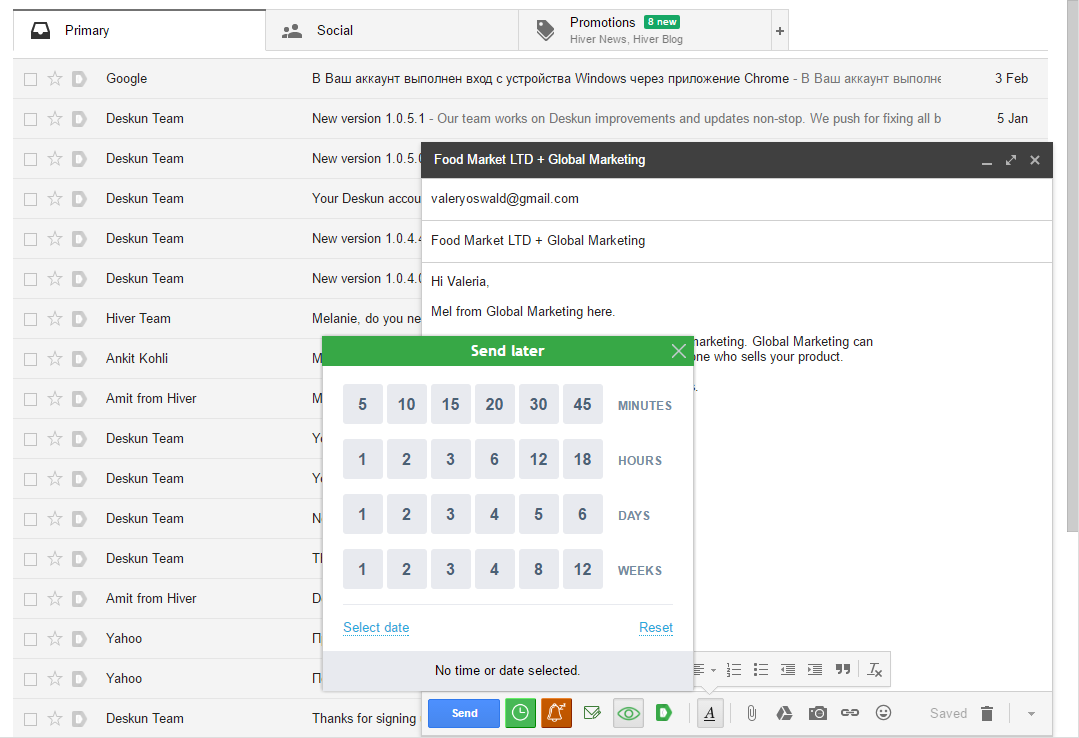Open the Google sign-in alert email
Viewport: 1079px width, 738px height.
(x=530, y=78)
